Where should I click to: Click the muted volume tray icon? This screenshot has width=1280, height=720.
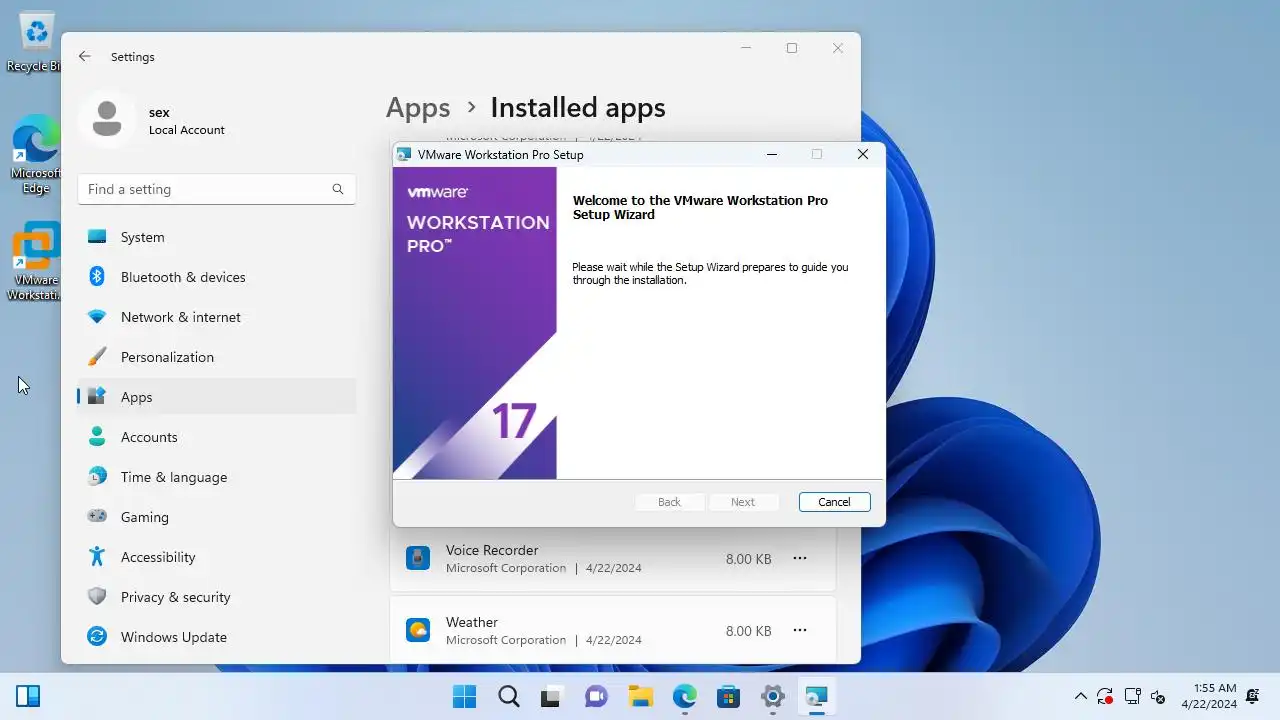(1158, 697)
